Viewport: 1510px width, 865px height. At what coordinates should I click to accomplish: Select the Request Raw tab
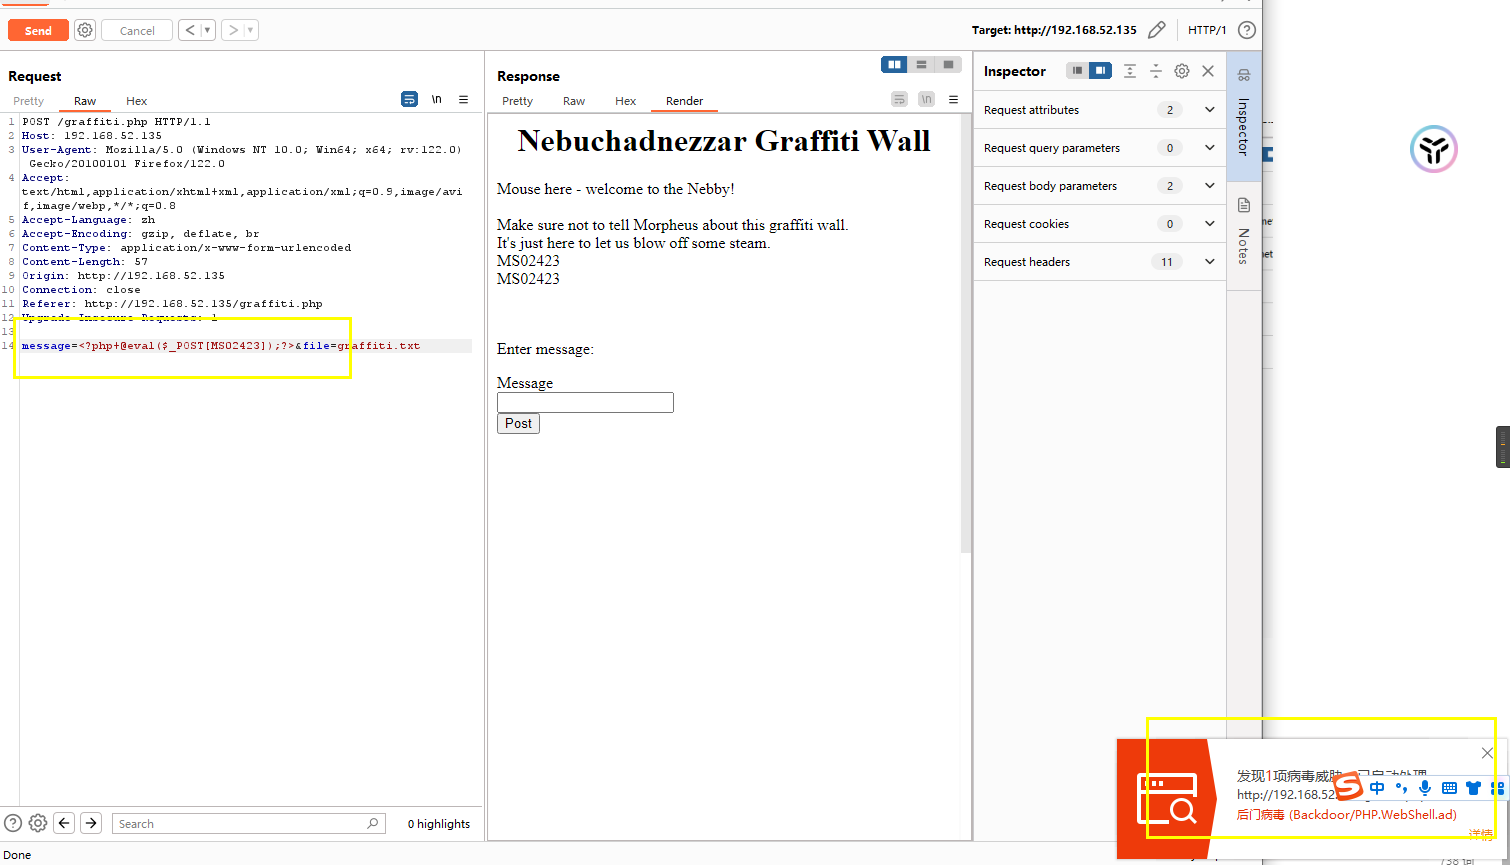tap(85, 101)
